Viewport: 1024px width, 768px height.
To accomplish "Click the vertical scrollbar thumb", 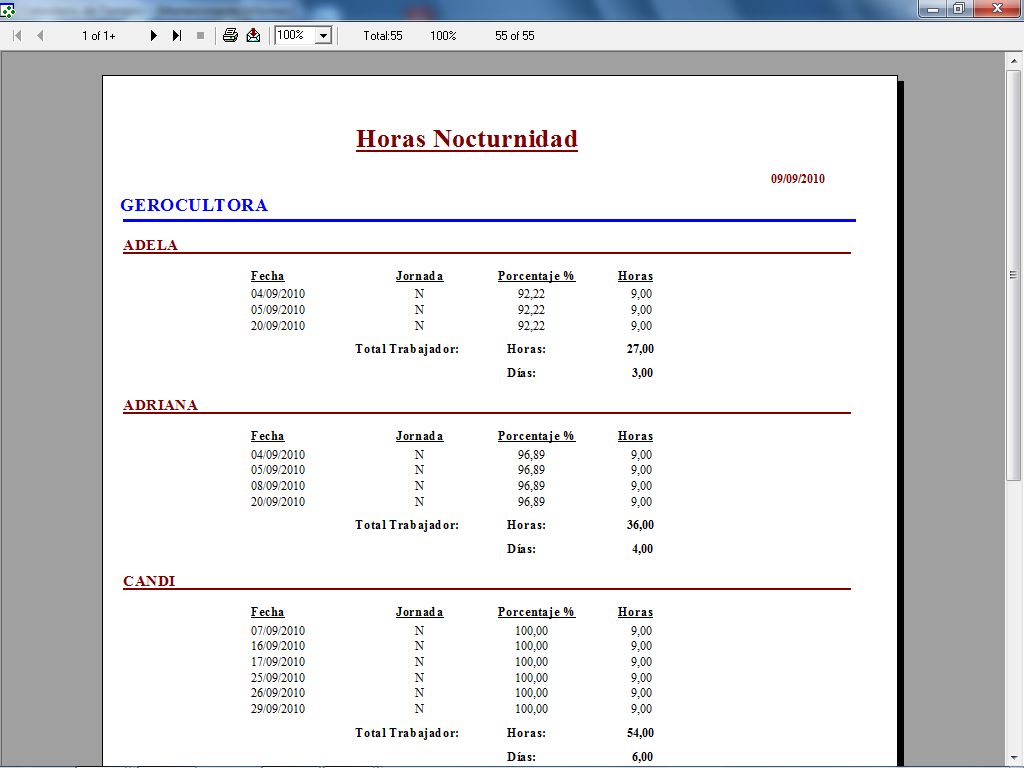I will 1014,275.
